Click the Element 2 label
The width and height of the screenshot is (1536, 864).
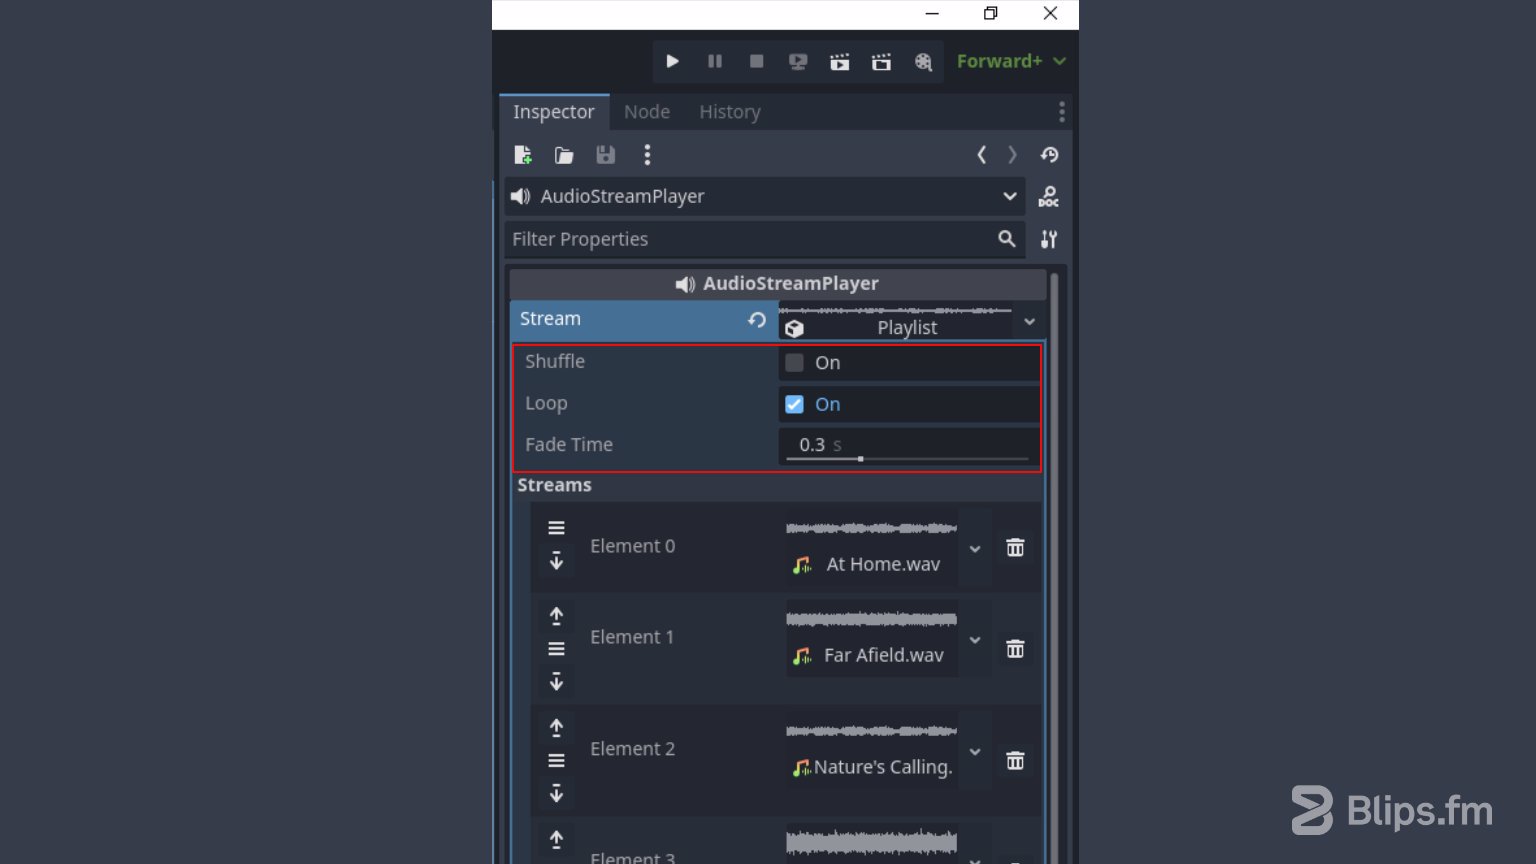(632, 749)
